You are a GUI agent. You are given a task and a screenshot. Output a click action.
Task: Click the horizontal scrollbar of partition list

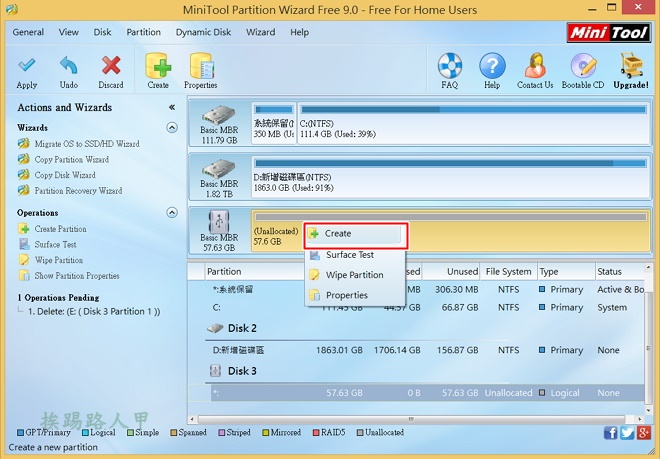[x=411, y=419]
